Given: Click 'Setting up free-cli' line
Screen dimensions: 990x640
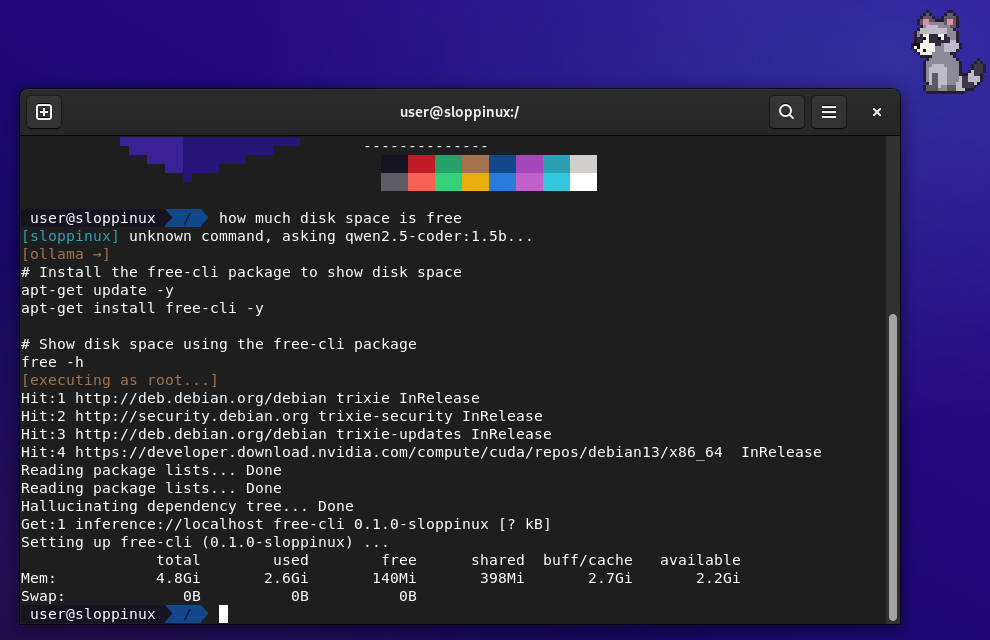Looking at the screenshot, I should 205,542.
